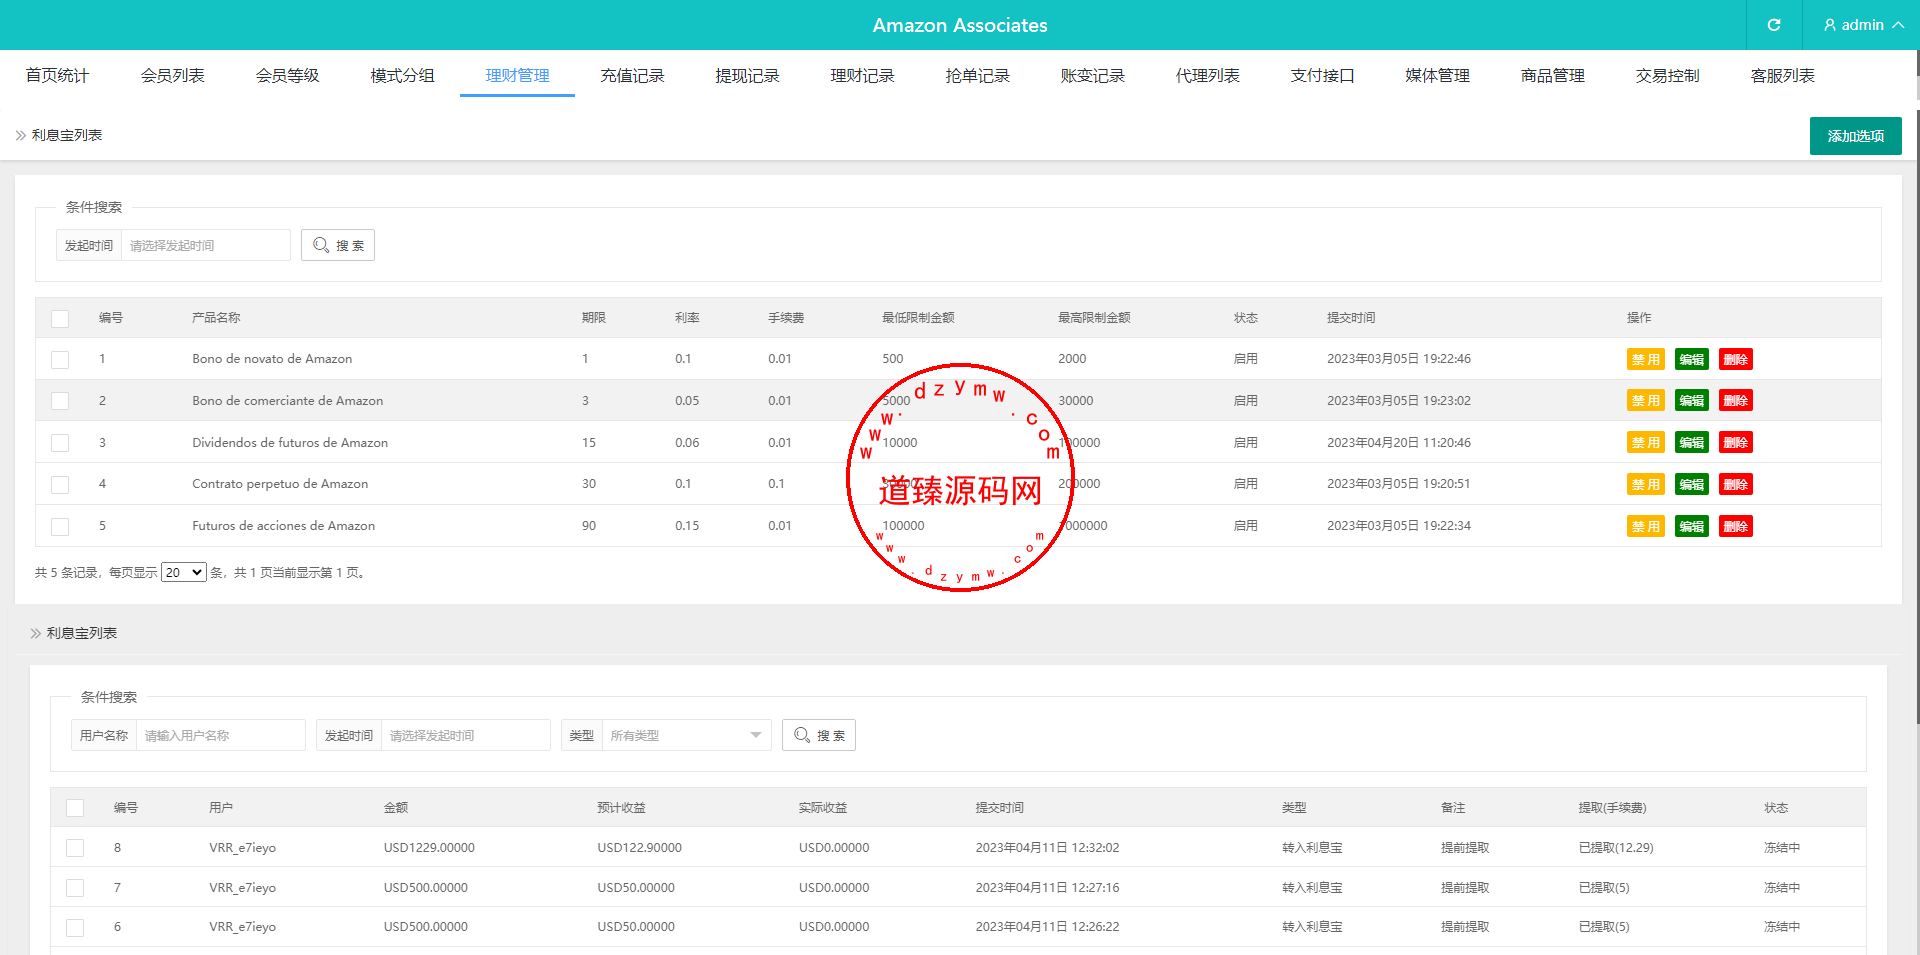Open the 首页统计 tab

click(x=57, y=76)
